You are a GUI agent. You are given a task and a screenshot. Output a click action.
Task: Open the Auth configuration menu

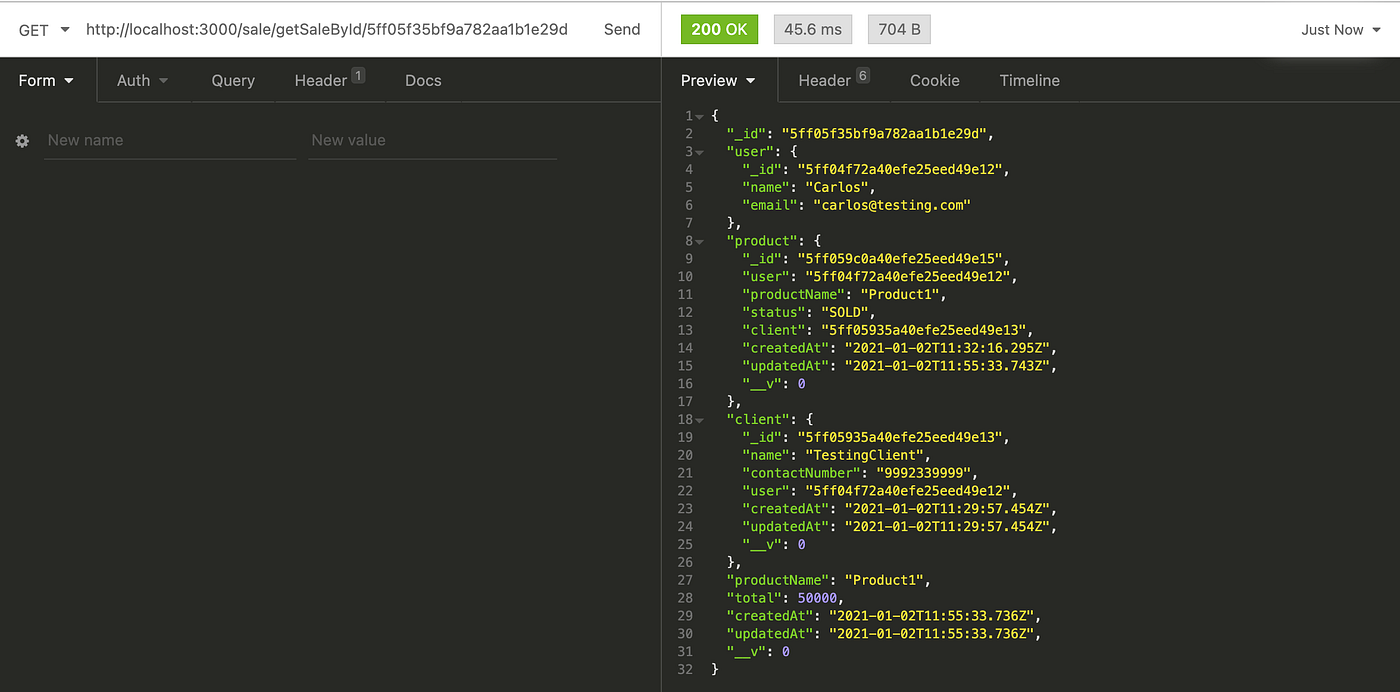click(142, 80)
